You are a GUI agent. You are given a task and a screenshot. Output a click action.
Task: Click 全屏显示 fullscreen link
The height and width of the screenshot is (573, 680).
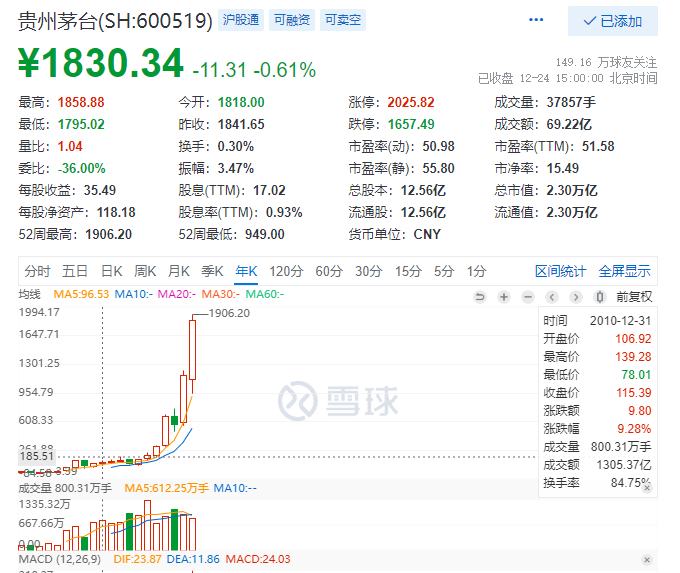click(624, 272)
